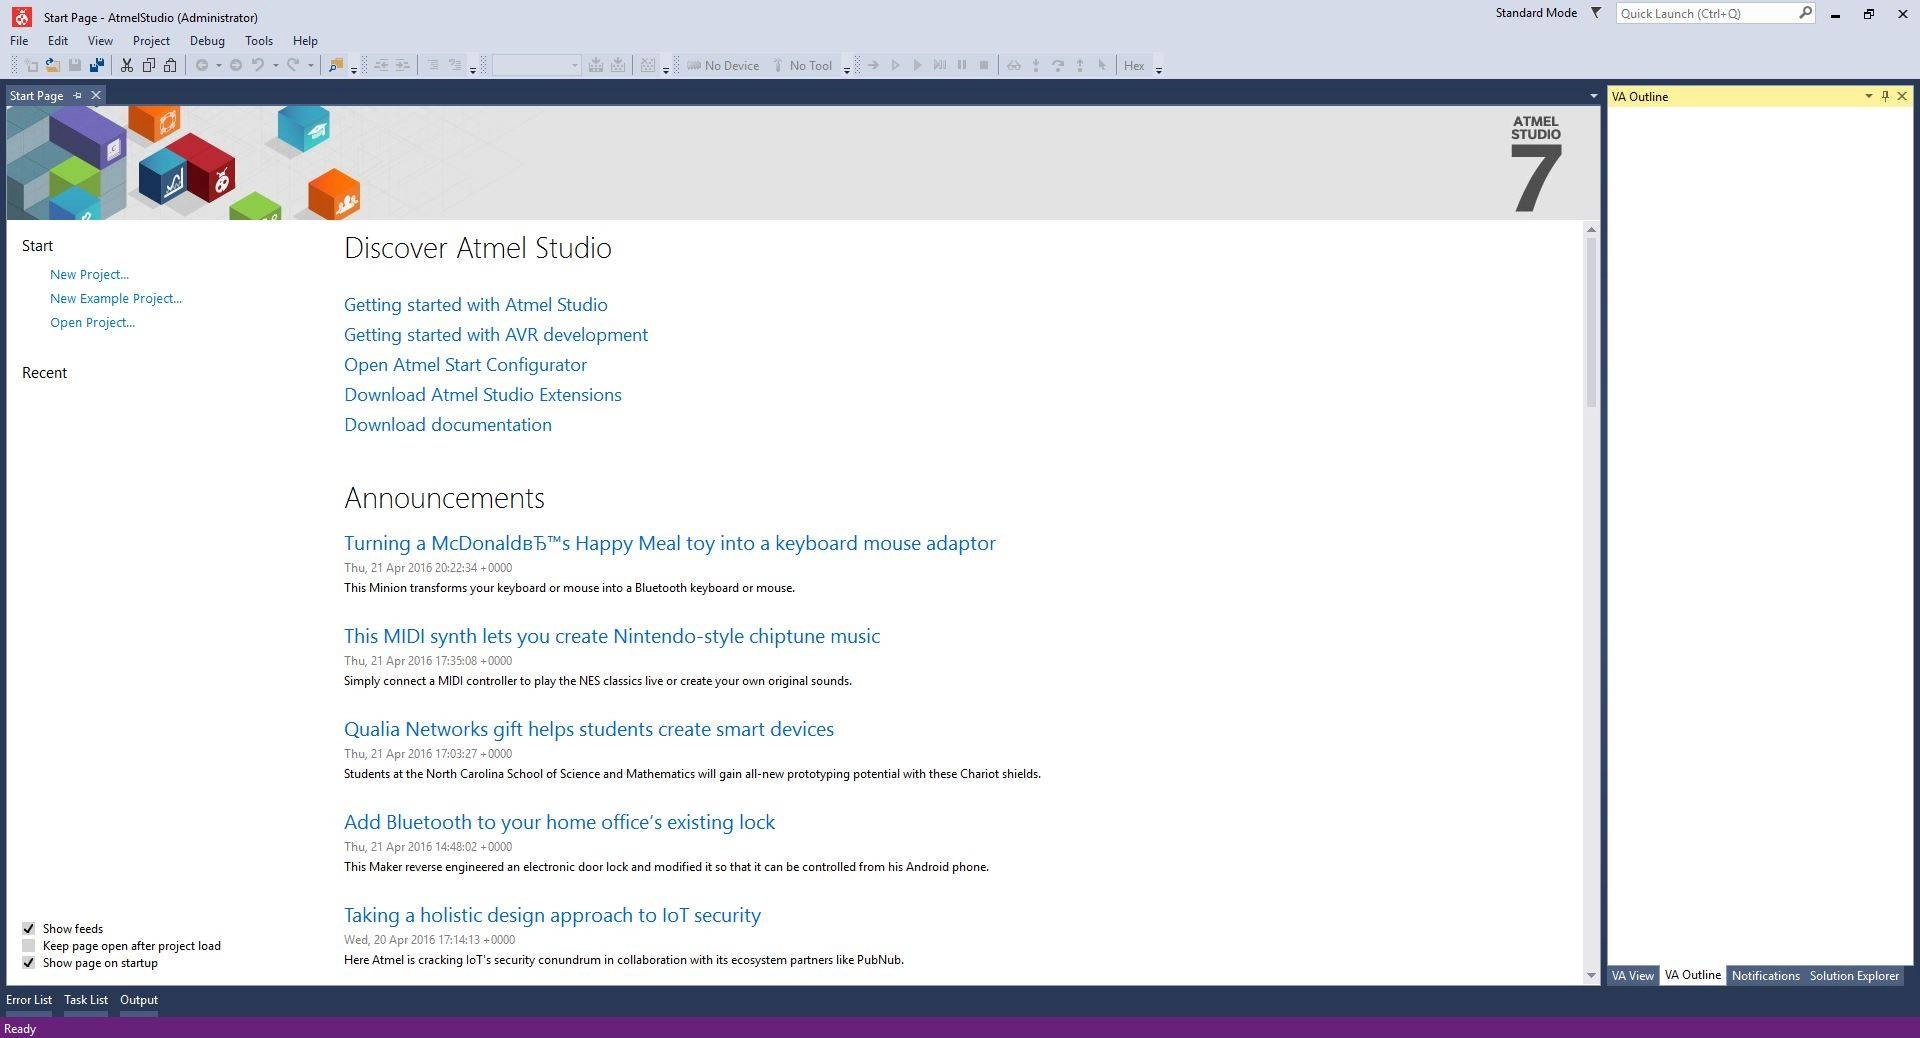The width and height of the screenshot is (1920, 1038).
Task: Open the View menu
Action: (x=100, y=41)
